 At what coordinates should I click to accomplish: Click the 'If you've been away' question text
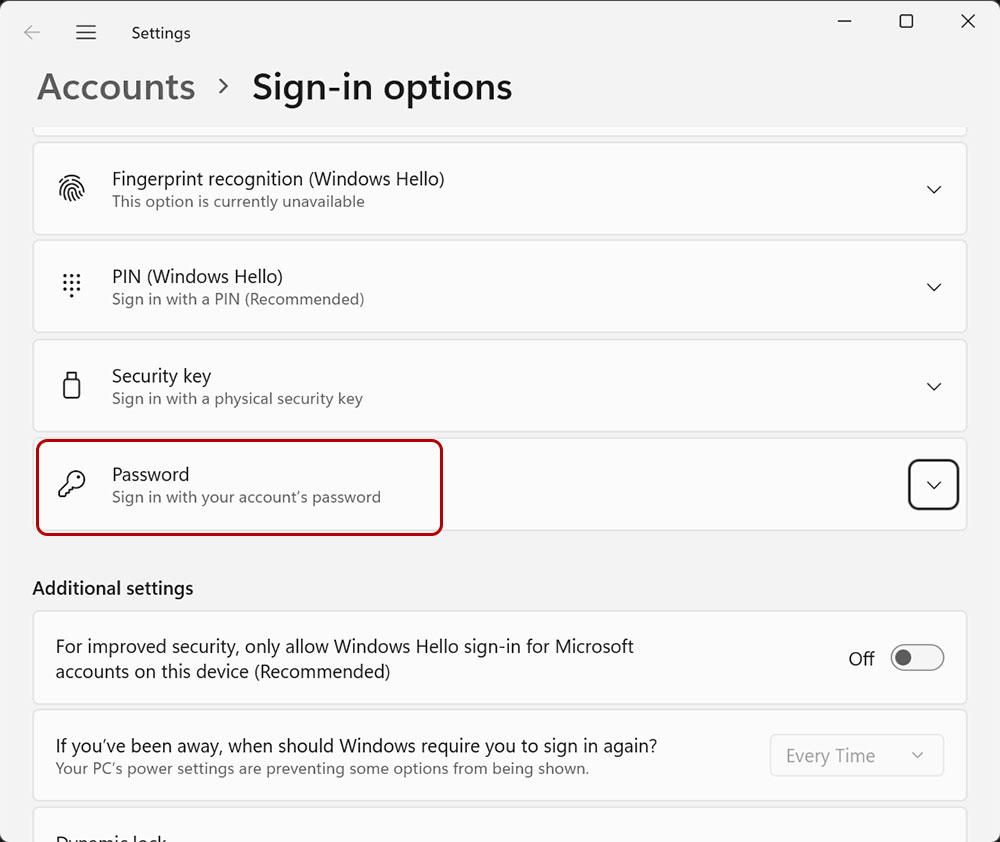coord(357,746)
